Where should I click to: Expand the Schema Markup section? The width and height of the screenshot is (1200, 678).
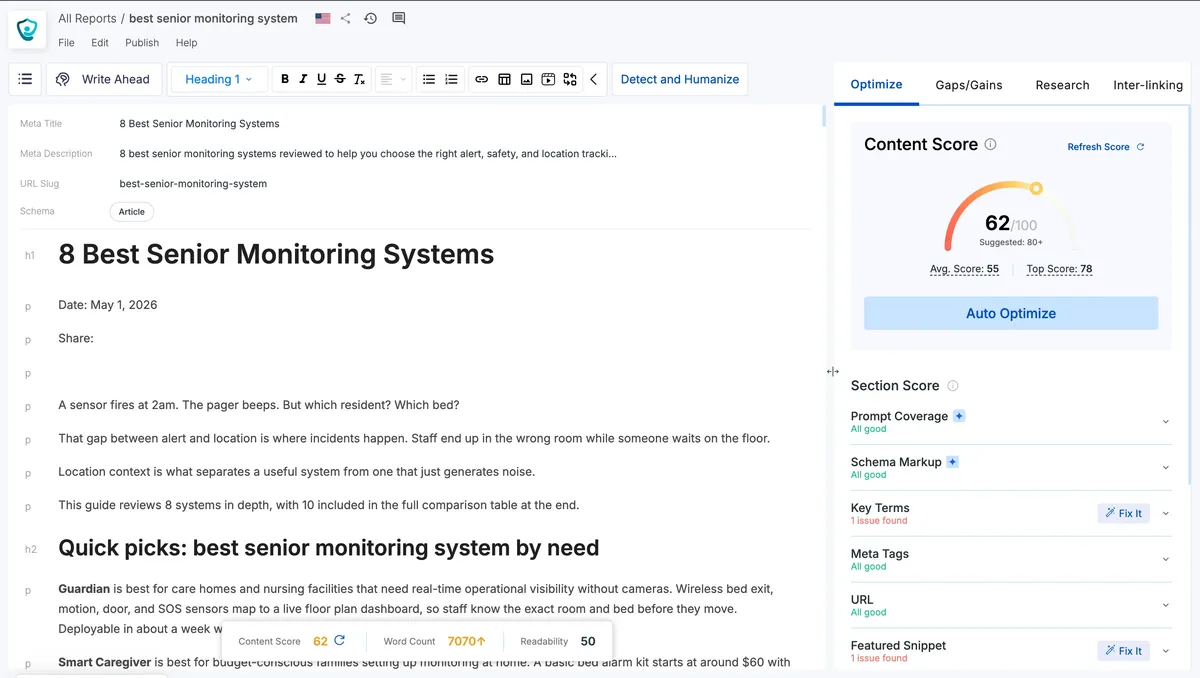[x=1165, y=468]
